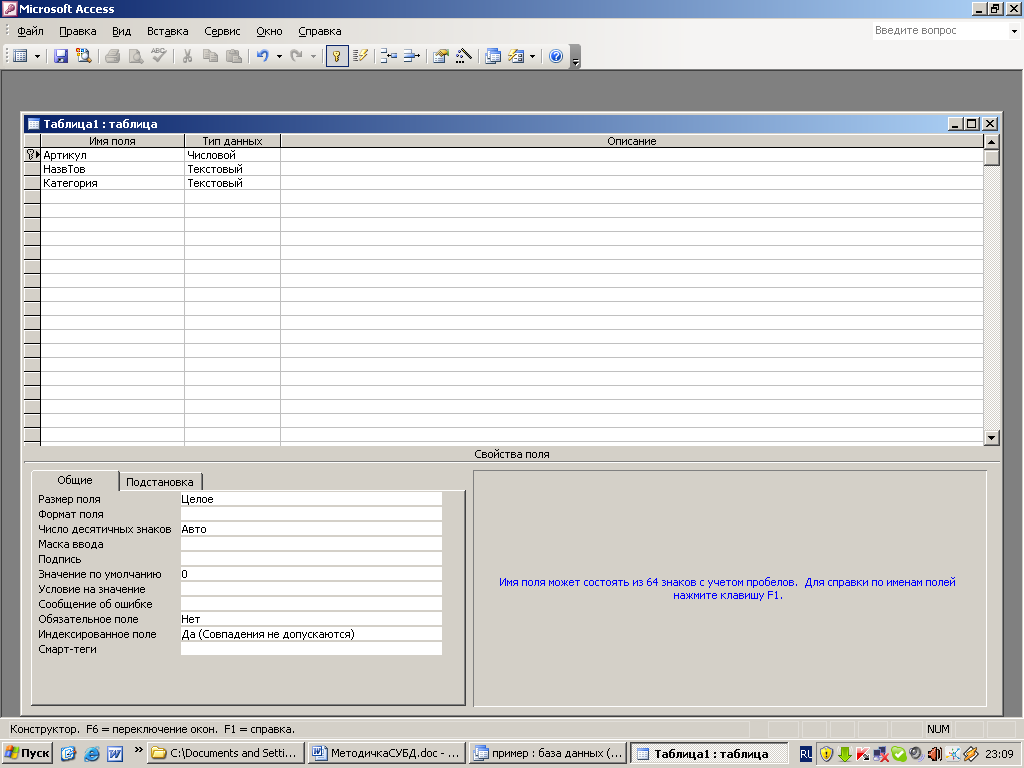Select the НазвТов field name cell
Image resolution: width=1024 pixels, height=768 pixels.
113,169
